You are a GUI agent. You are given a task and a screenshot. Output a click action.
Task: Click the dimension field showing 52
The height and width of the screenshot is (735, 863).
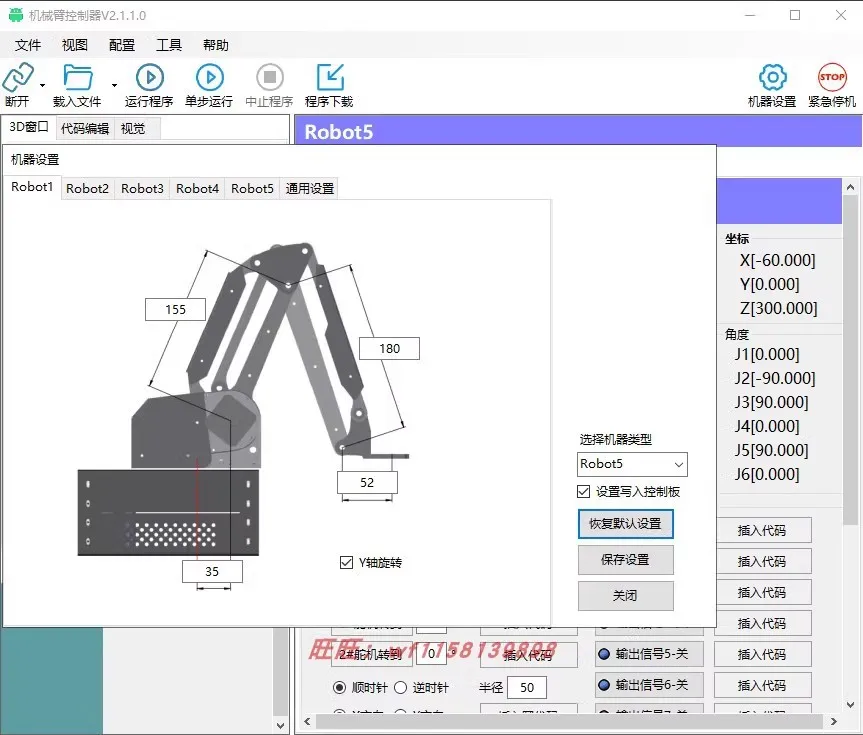coord(367,482)
